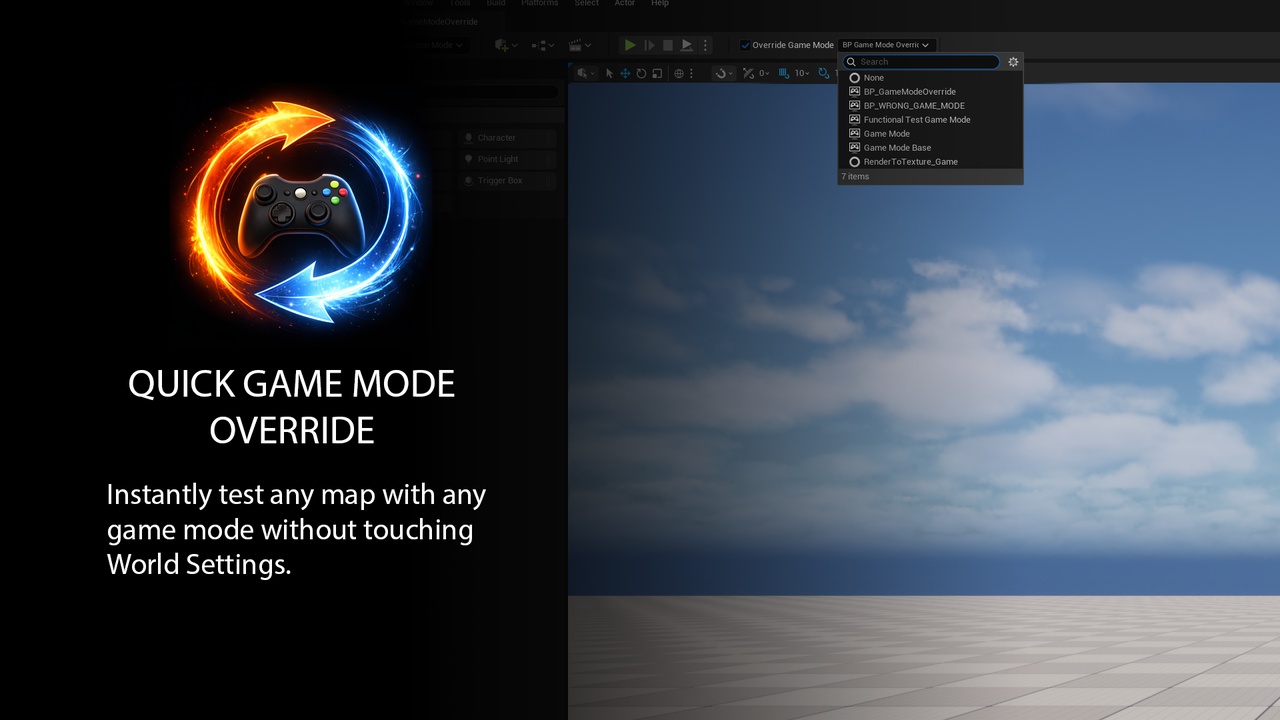Toggle grid location snapping icon
This screenshot has height=720, width=1280.
point(784,73)
